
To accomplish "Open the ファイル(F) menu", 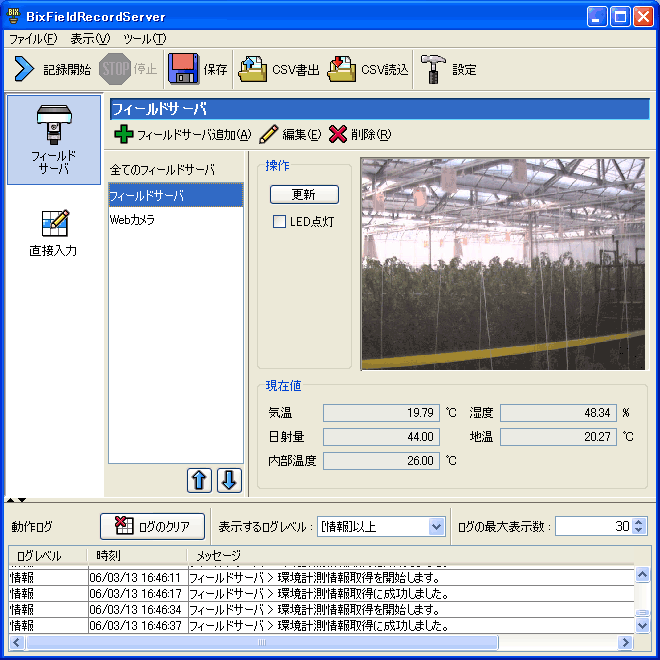I will point(32,39).
